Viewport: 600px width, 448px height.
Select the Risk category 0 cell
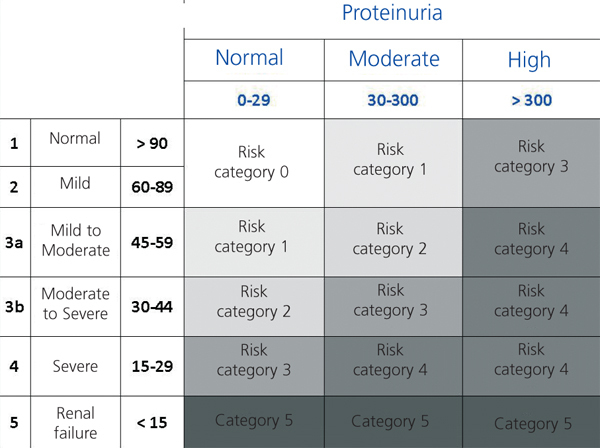coord(251,162)
